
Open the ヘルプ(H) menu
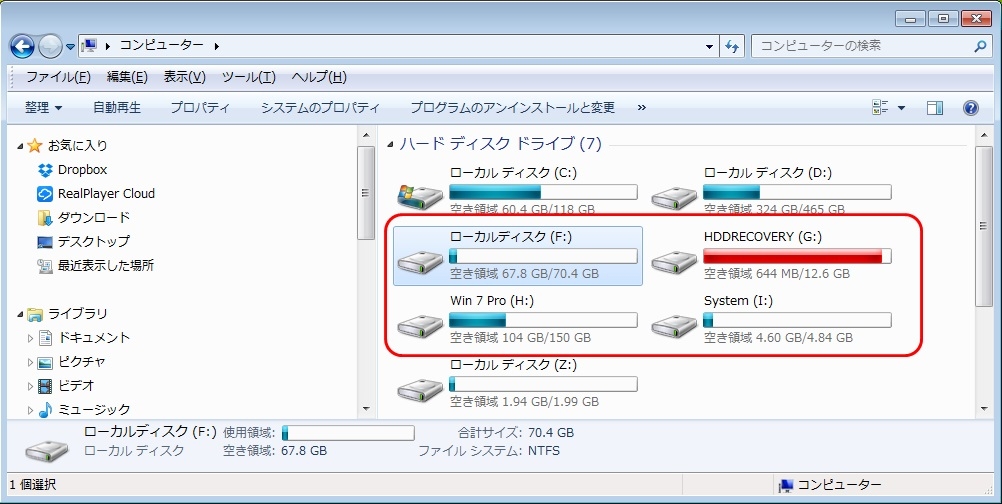tap(319, 77)
